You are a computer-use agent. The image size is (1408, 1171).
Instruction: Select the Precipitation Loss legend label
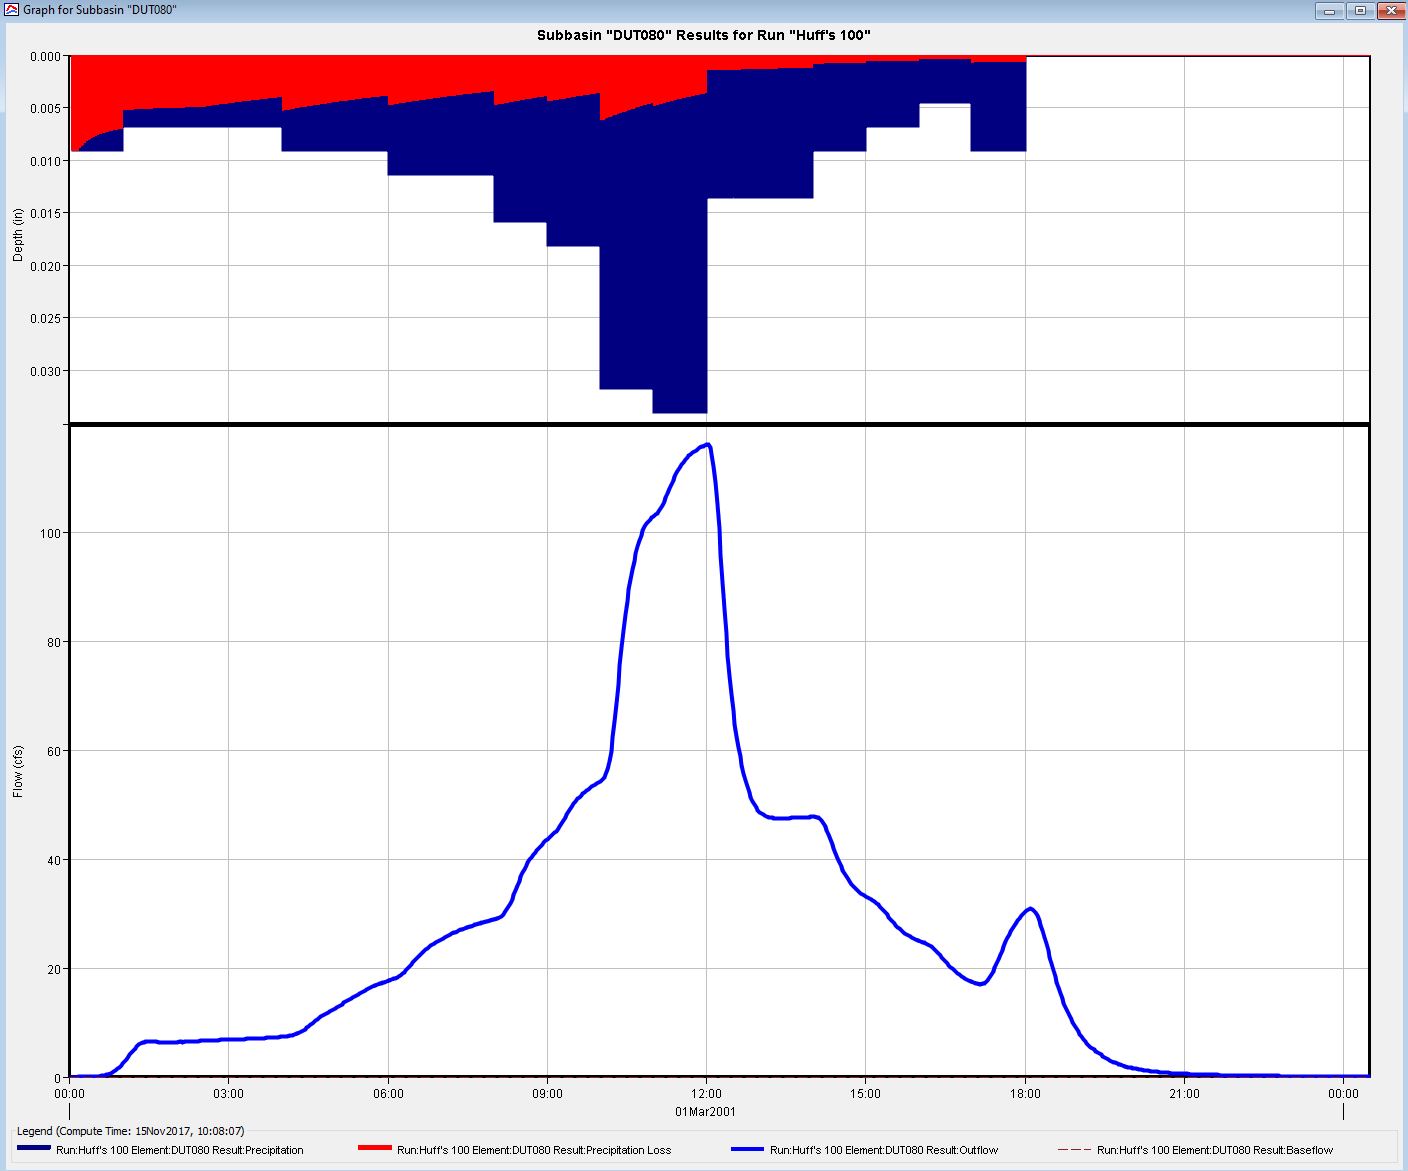534,1150
